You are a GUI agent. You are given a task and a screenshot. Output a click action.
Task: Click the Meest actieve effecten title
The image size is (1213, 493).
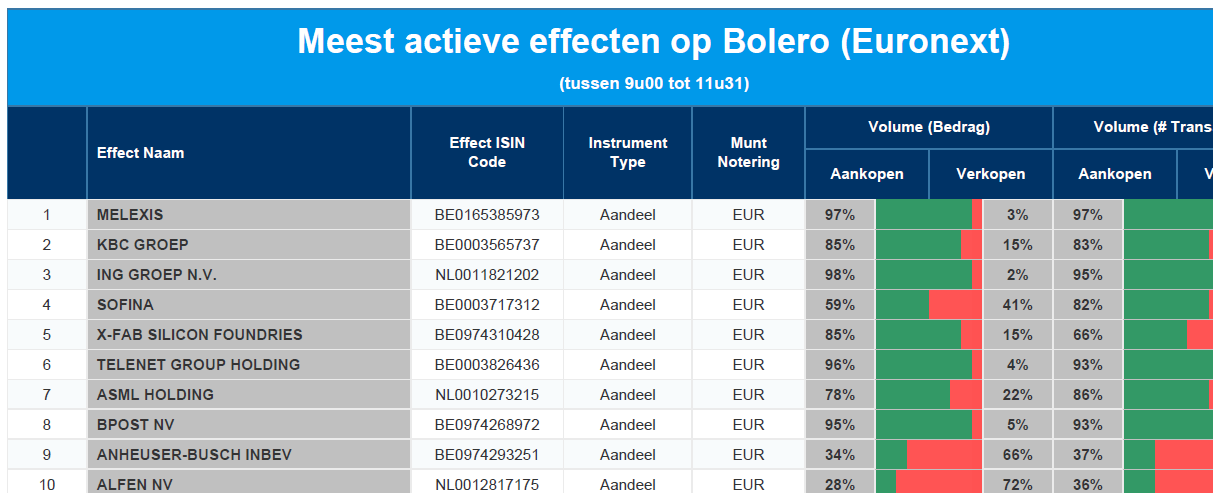(x=654, y=42)
